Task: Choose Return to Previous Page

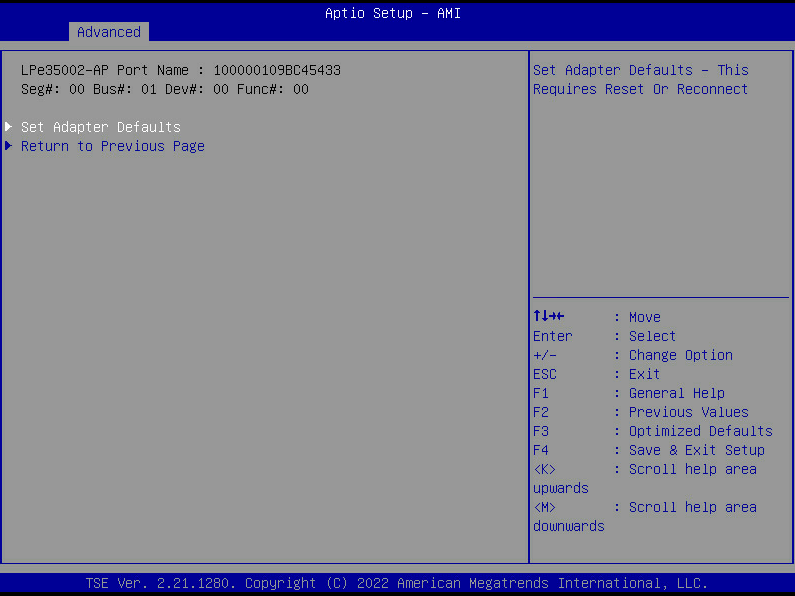Action: 113,146
